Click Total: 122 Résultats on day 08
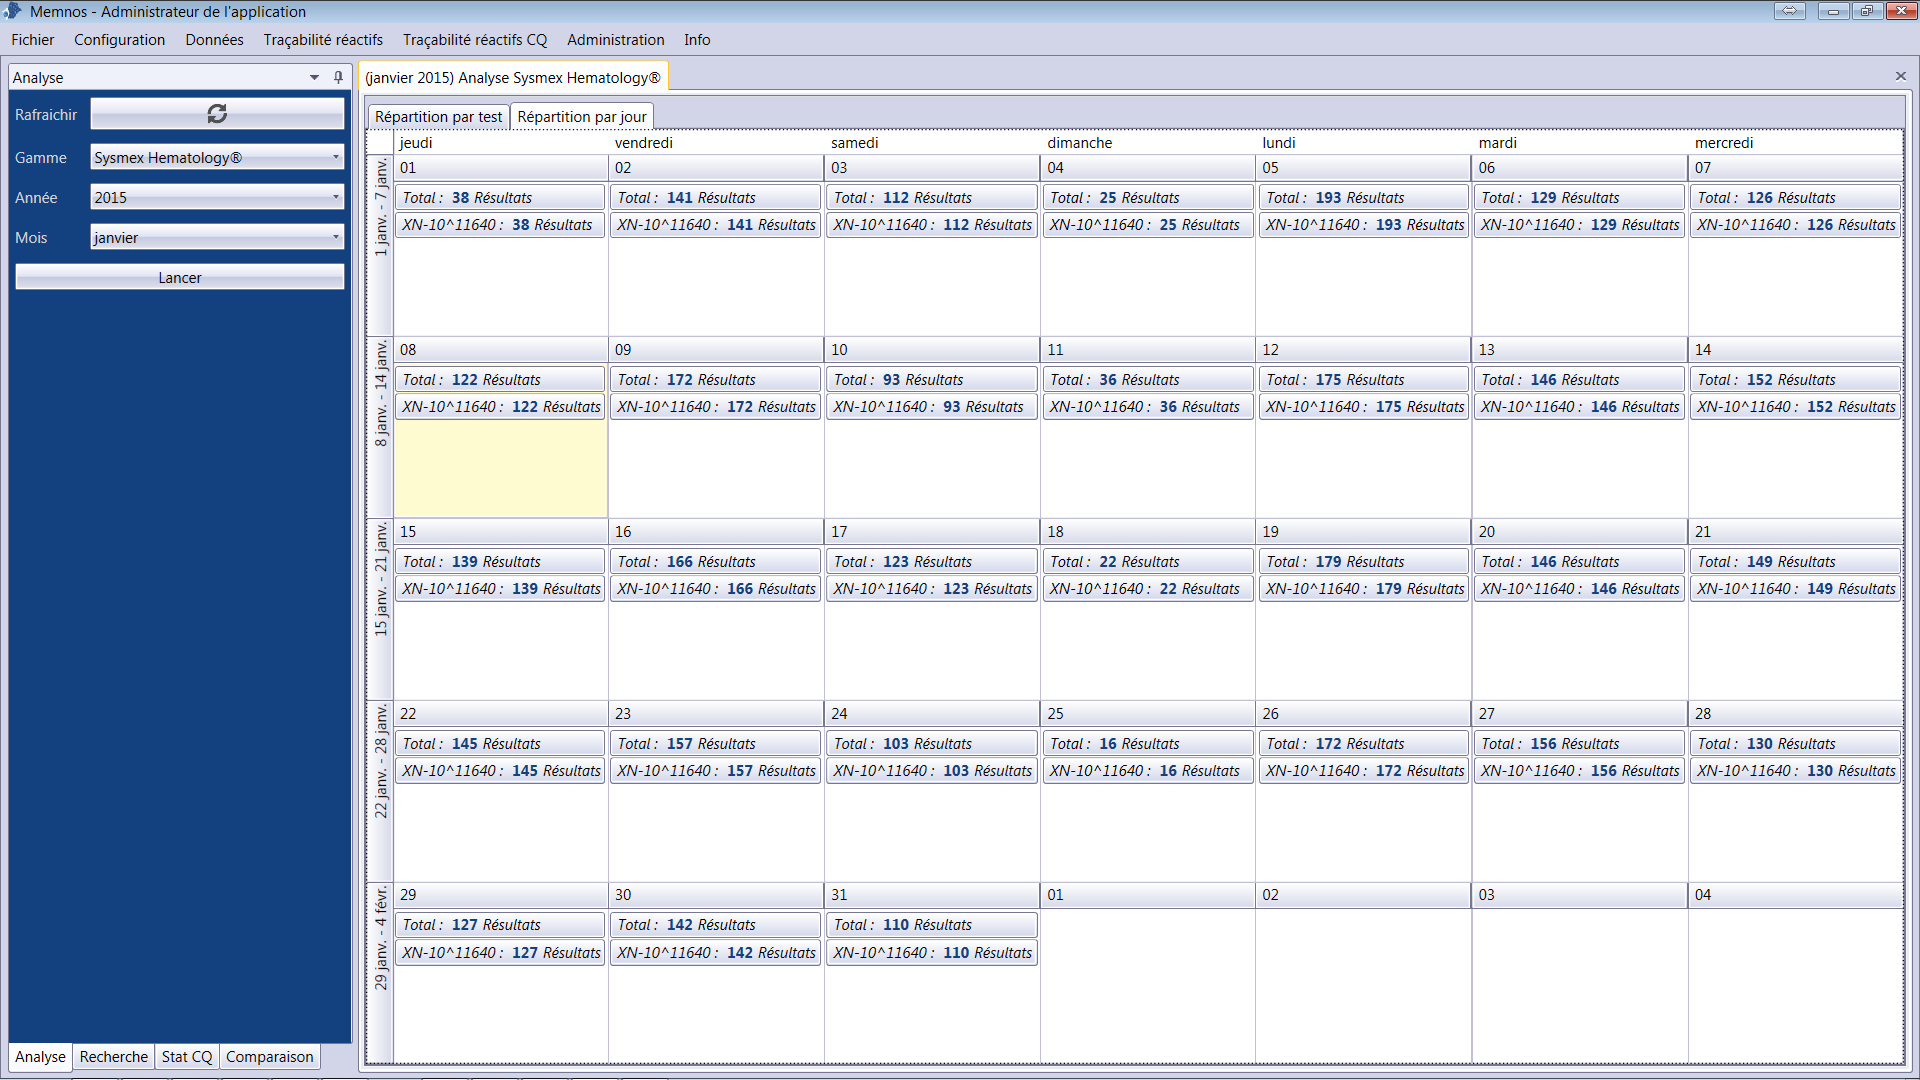 coord(500,379)
